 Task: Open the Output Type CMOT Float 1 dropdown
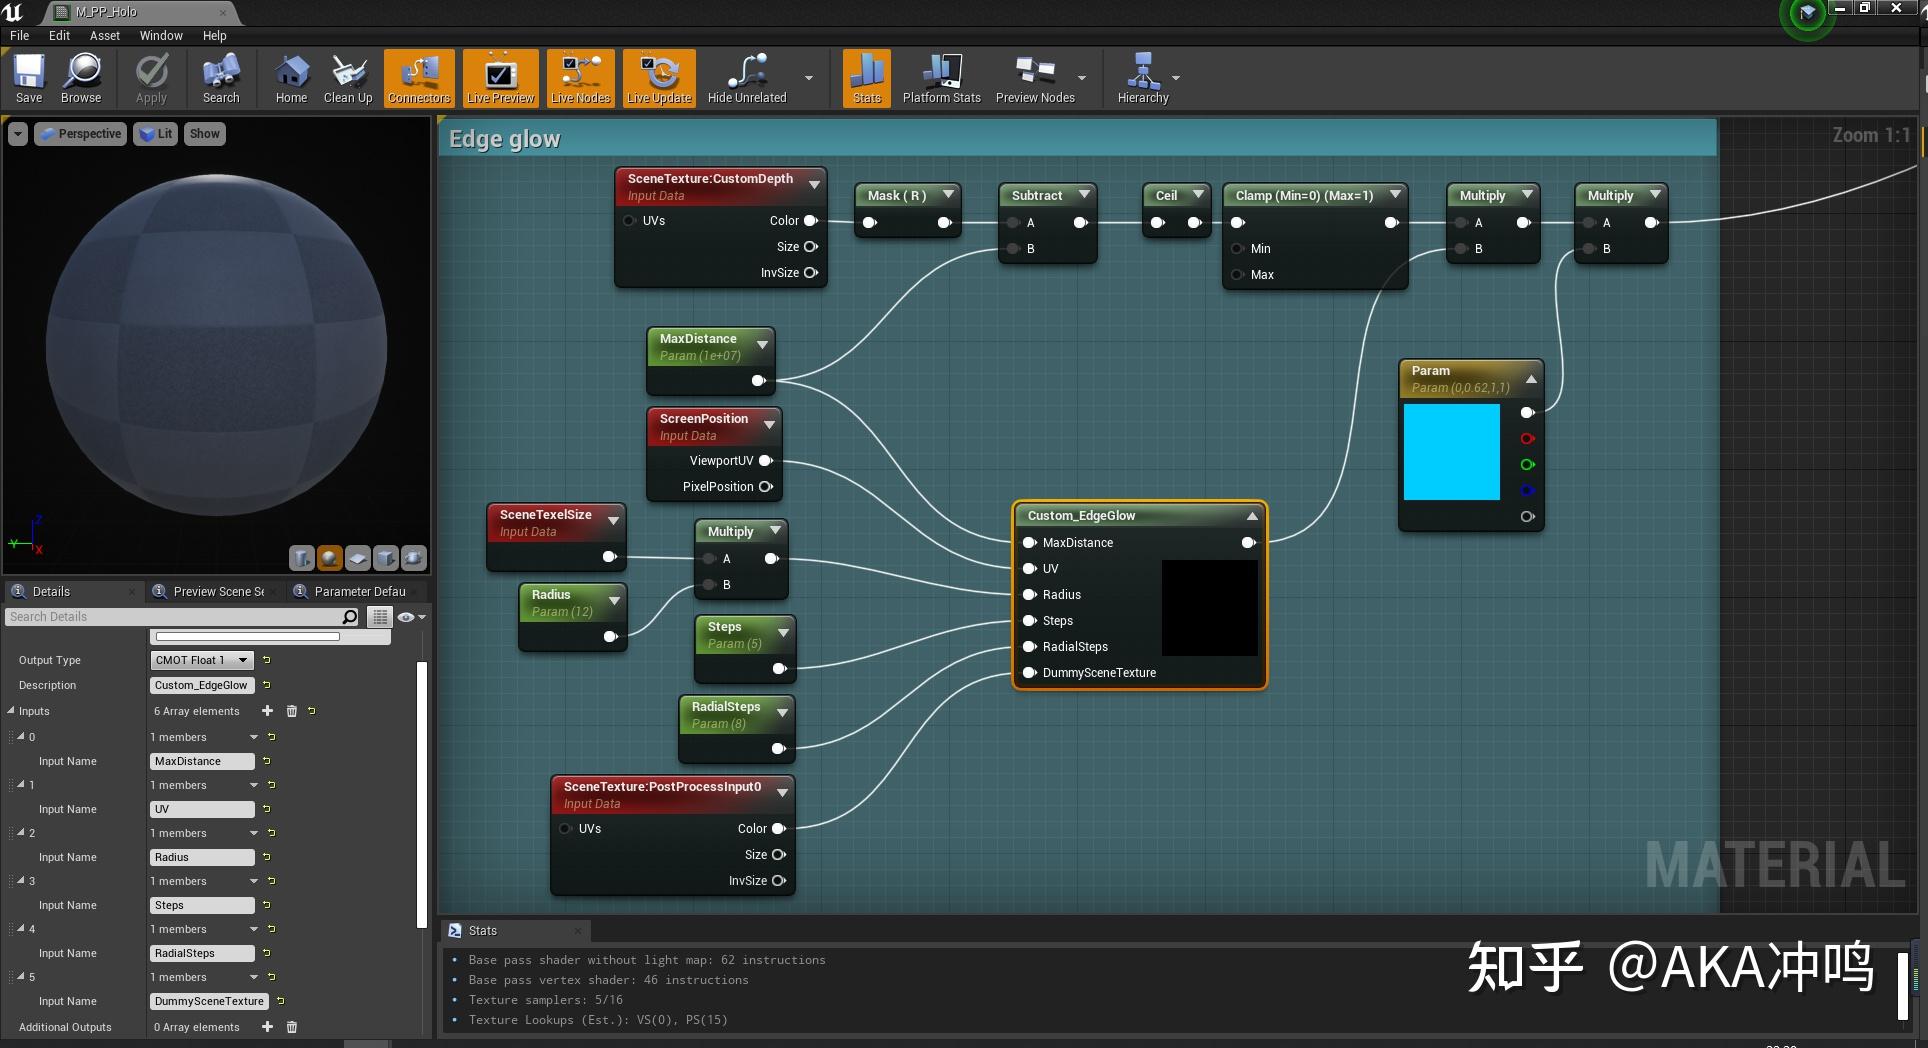pyautogui.click(x=202, y=660)
